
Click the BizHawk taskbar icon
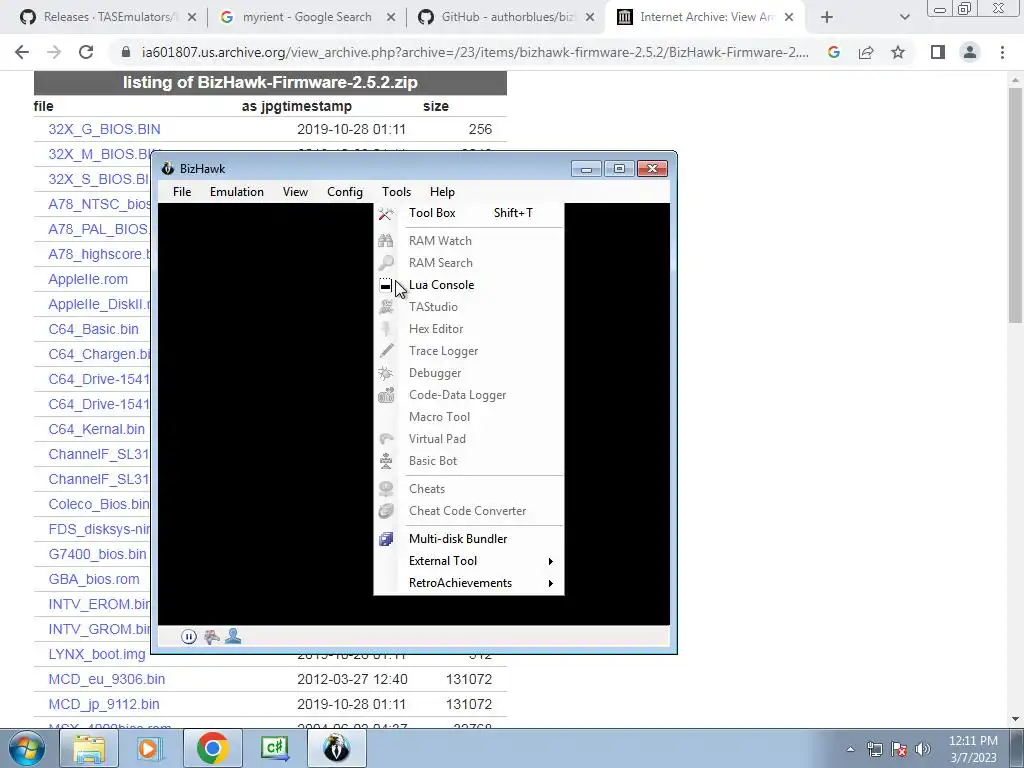tap(336, 749)
